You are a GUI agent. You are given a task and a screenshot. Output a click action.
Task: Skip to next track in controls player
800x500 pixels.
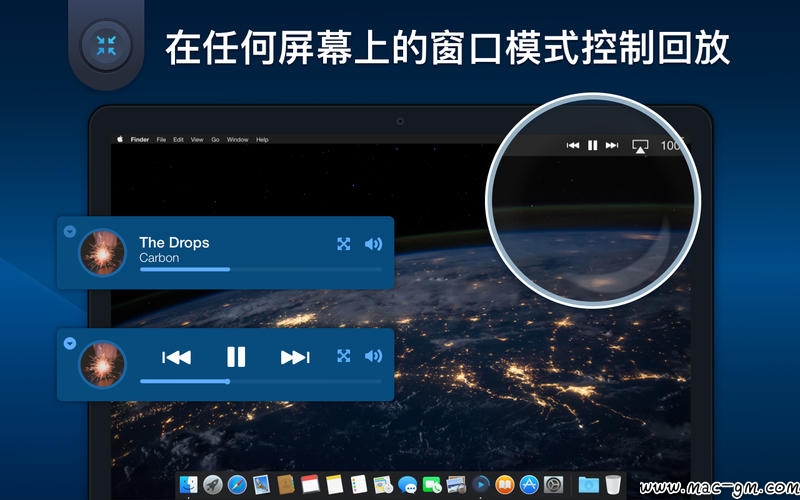[295, 357]
